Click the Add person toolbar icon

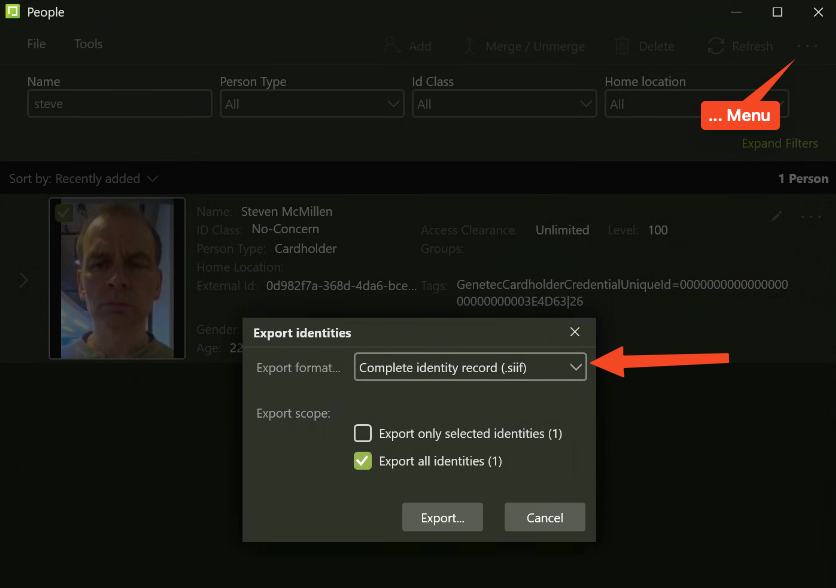point(393,46)
